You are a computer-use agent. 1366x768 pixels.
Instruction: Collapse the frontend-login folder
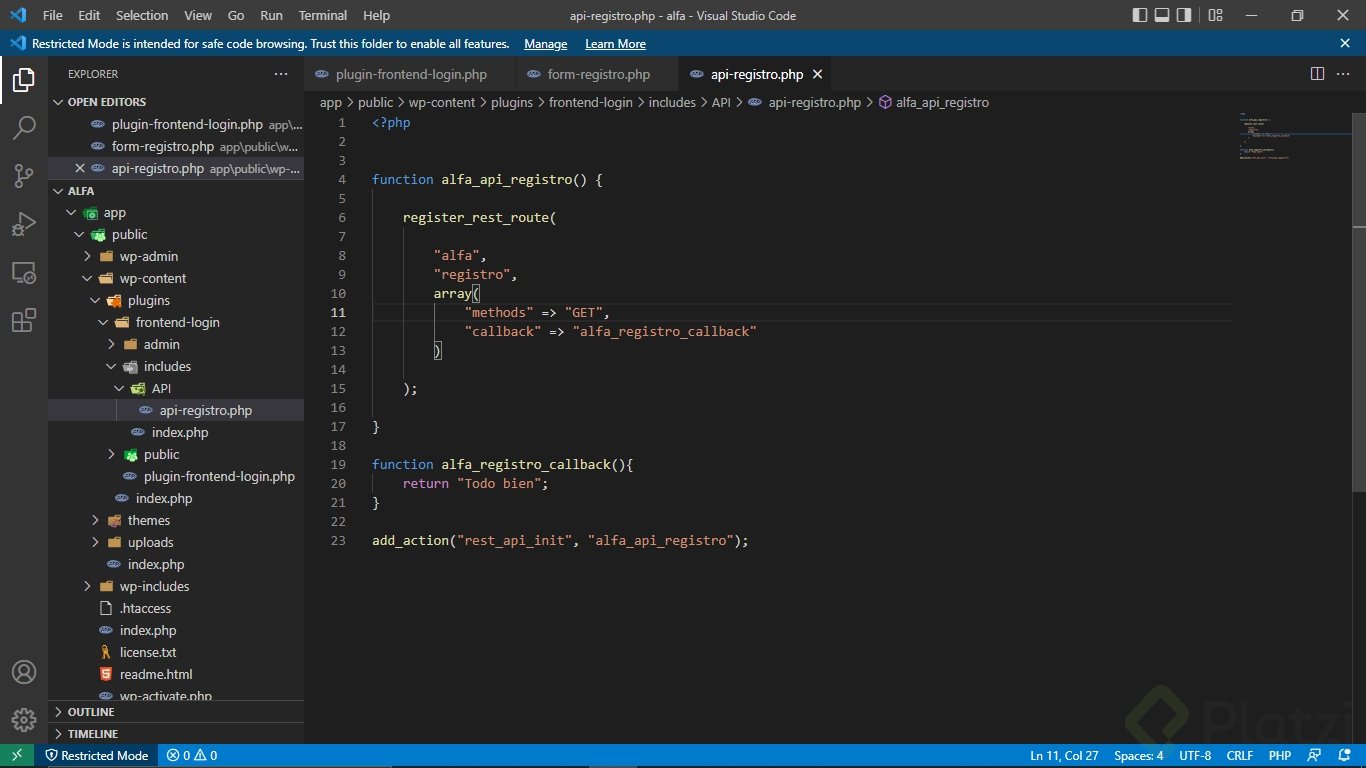tap(177, 322)
